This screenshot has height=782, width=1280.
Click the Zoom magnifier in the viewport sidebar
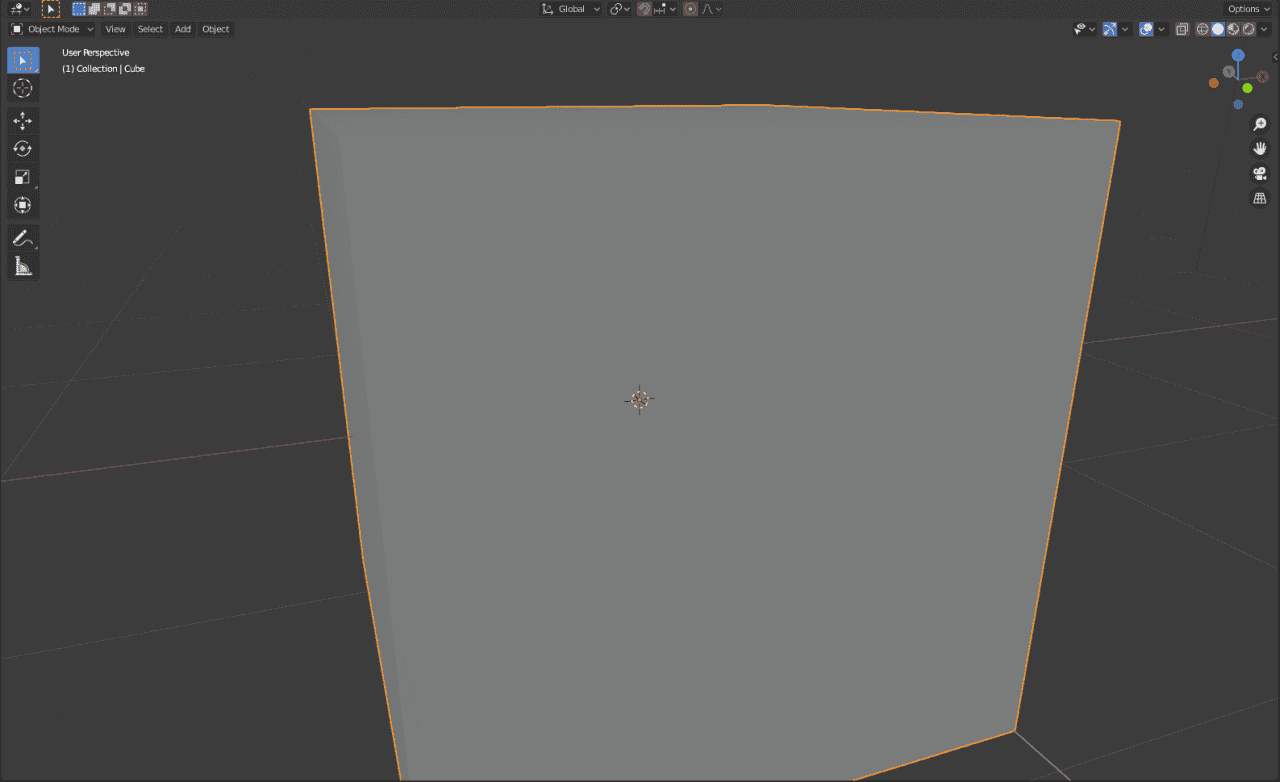tap(1259, 123)
